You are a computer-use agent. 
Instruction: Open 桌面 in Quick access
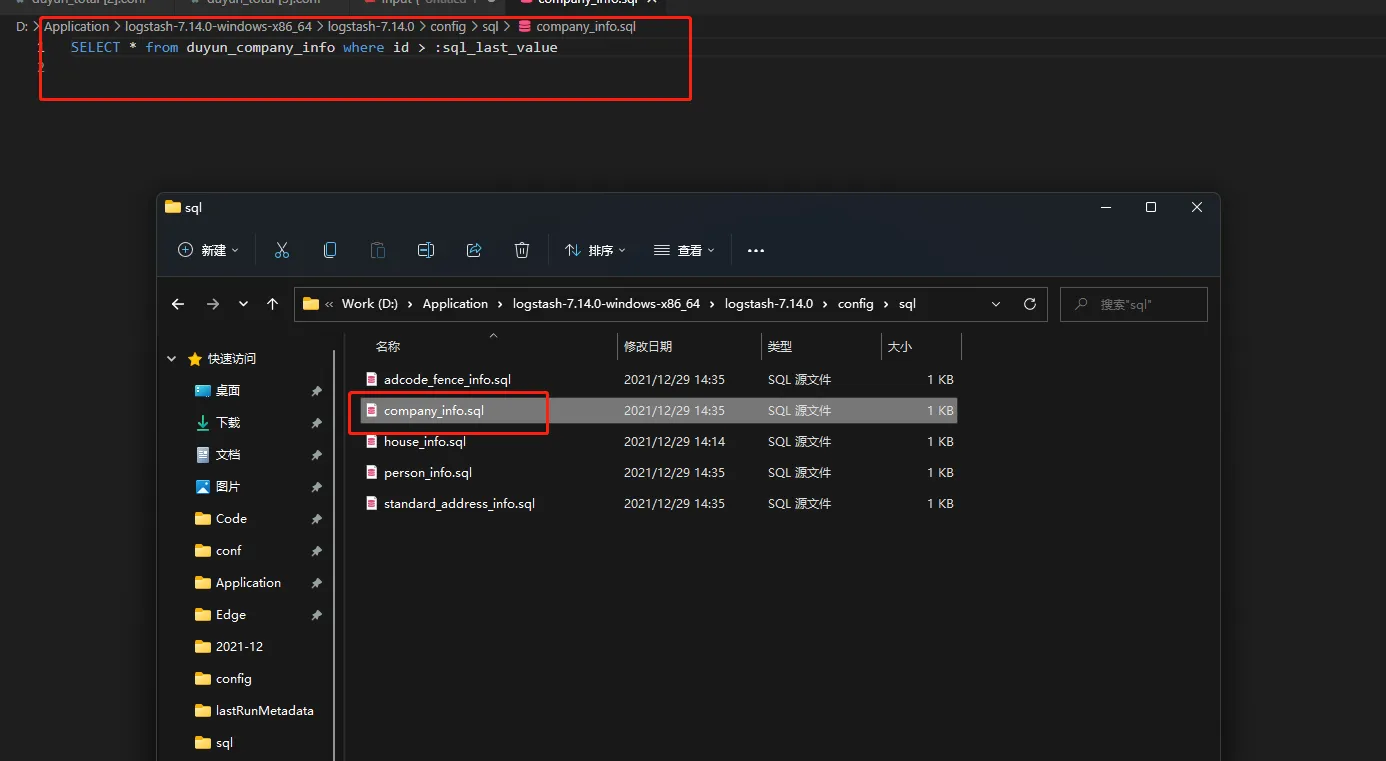228,391
